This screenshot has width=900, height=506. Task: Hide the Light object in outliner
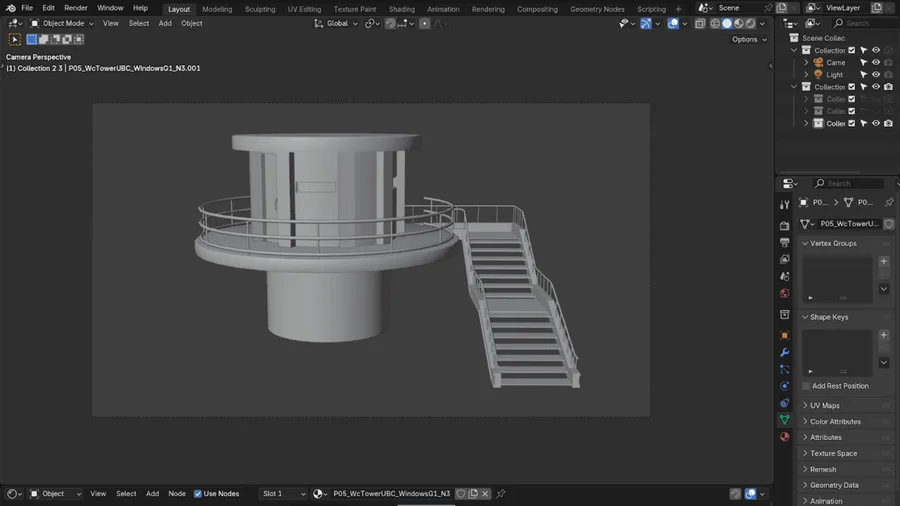tap(876, 75)
